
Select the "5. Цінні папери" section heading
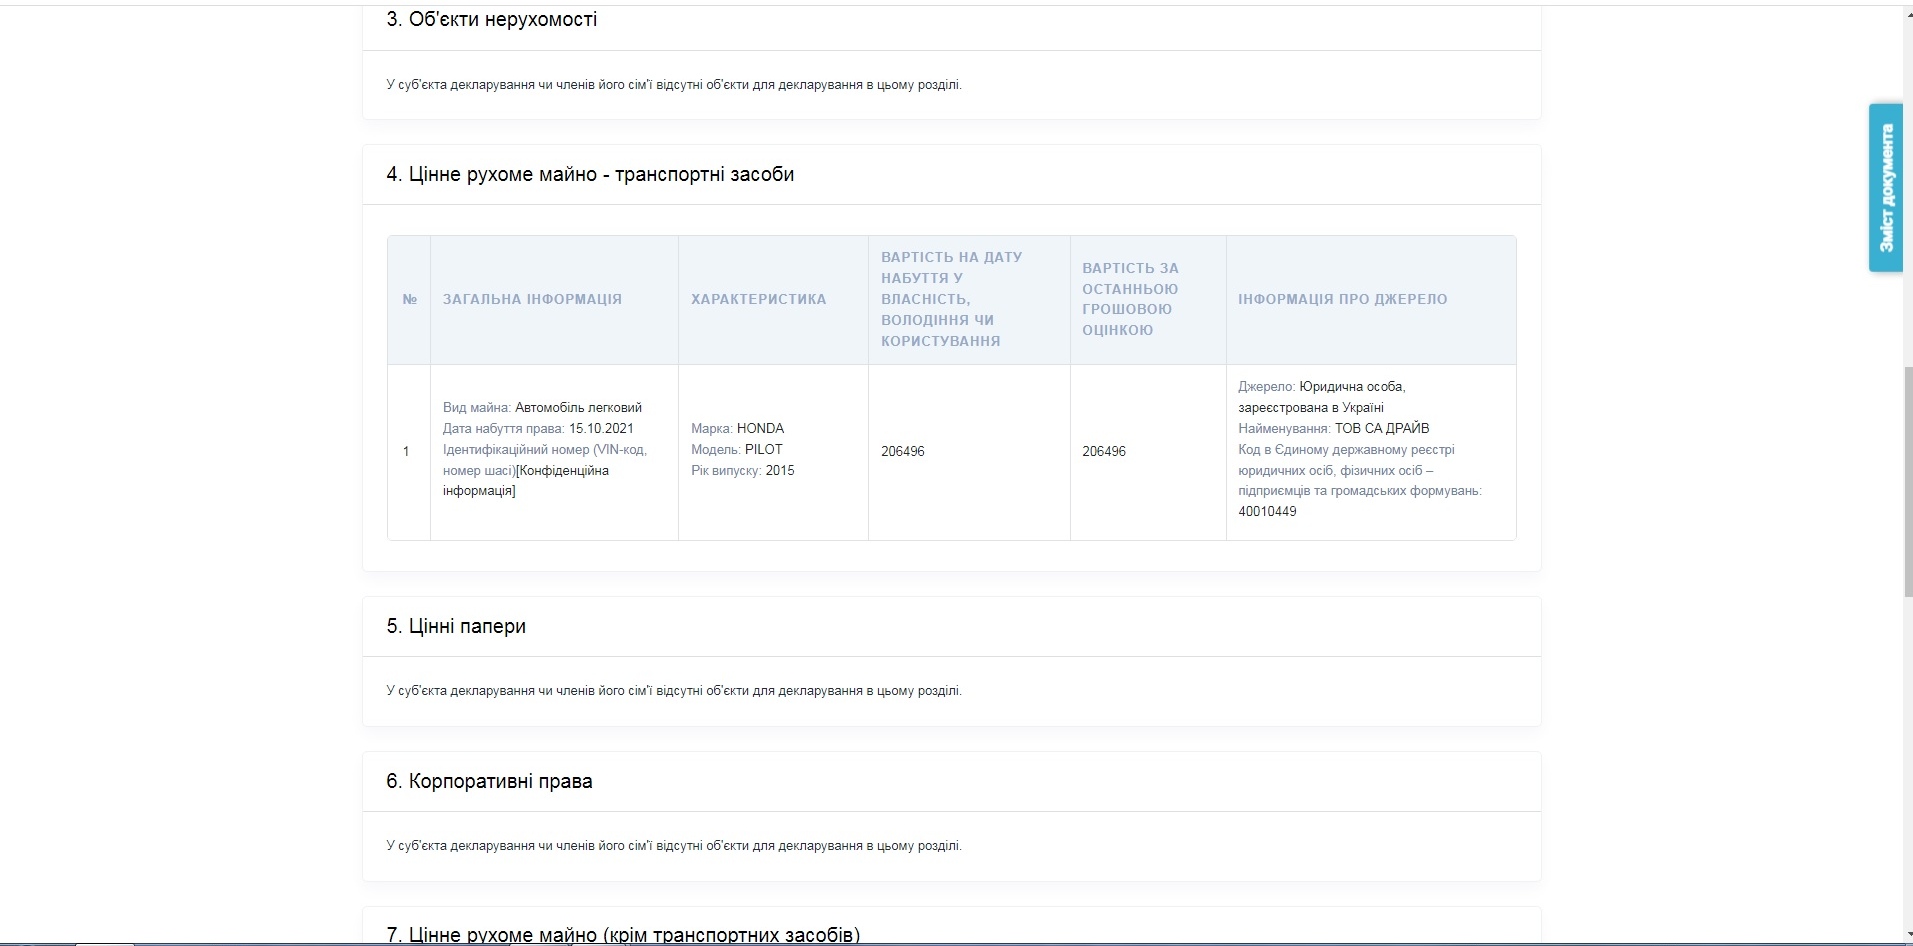point(456,626)
